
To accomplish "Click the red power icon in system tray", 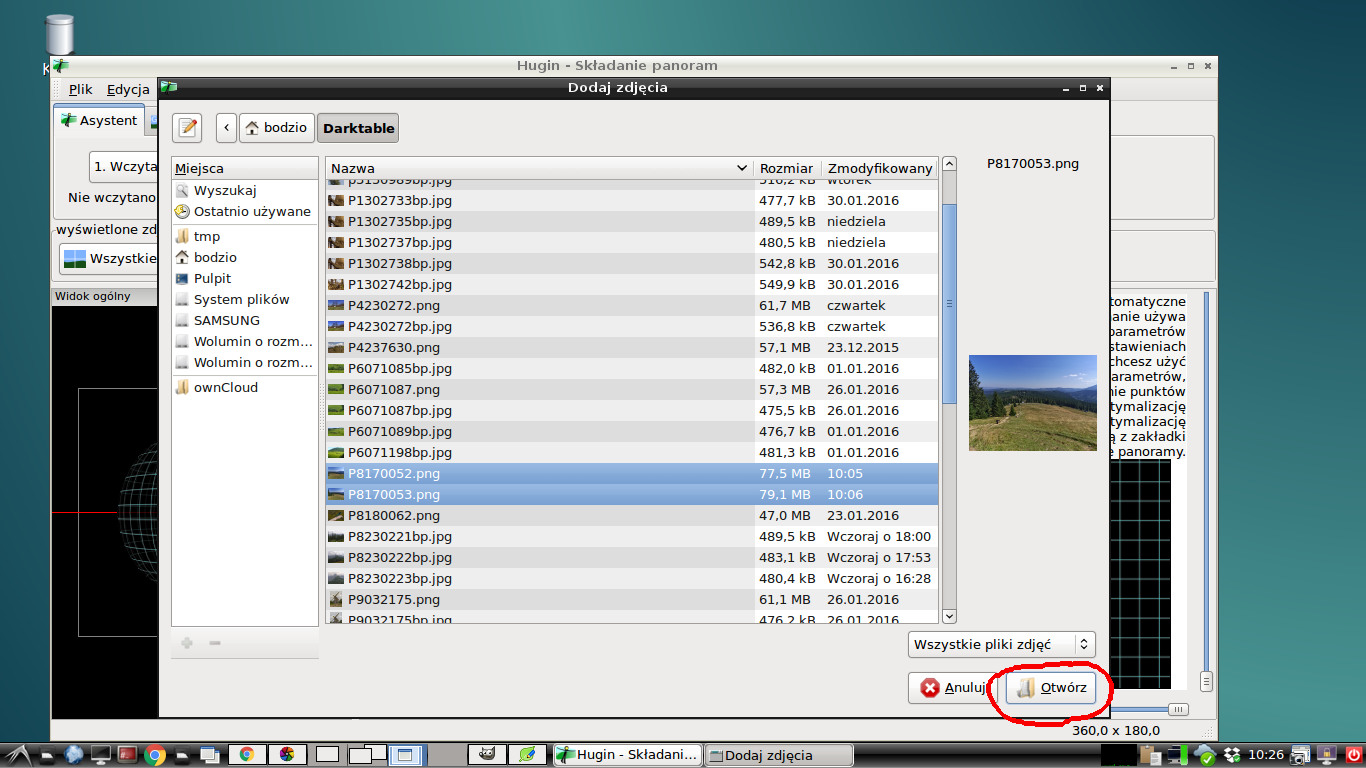I will pyautogui.click(x=1354, y=755).
